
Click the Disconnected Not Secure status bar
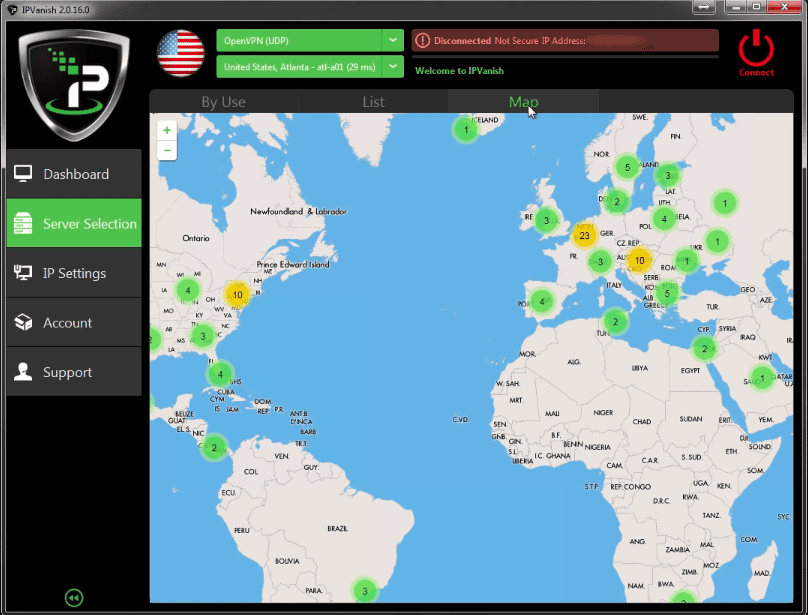pos(565,41)
